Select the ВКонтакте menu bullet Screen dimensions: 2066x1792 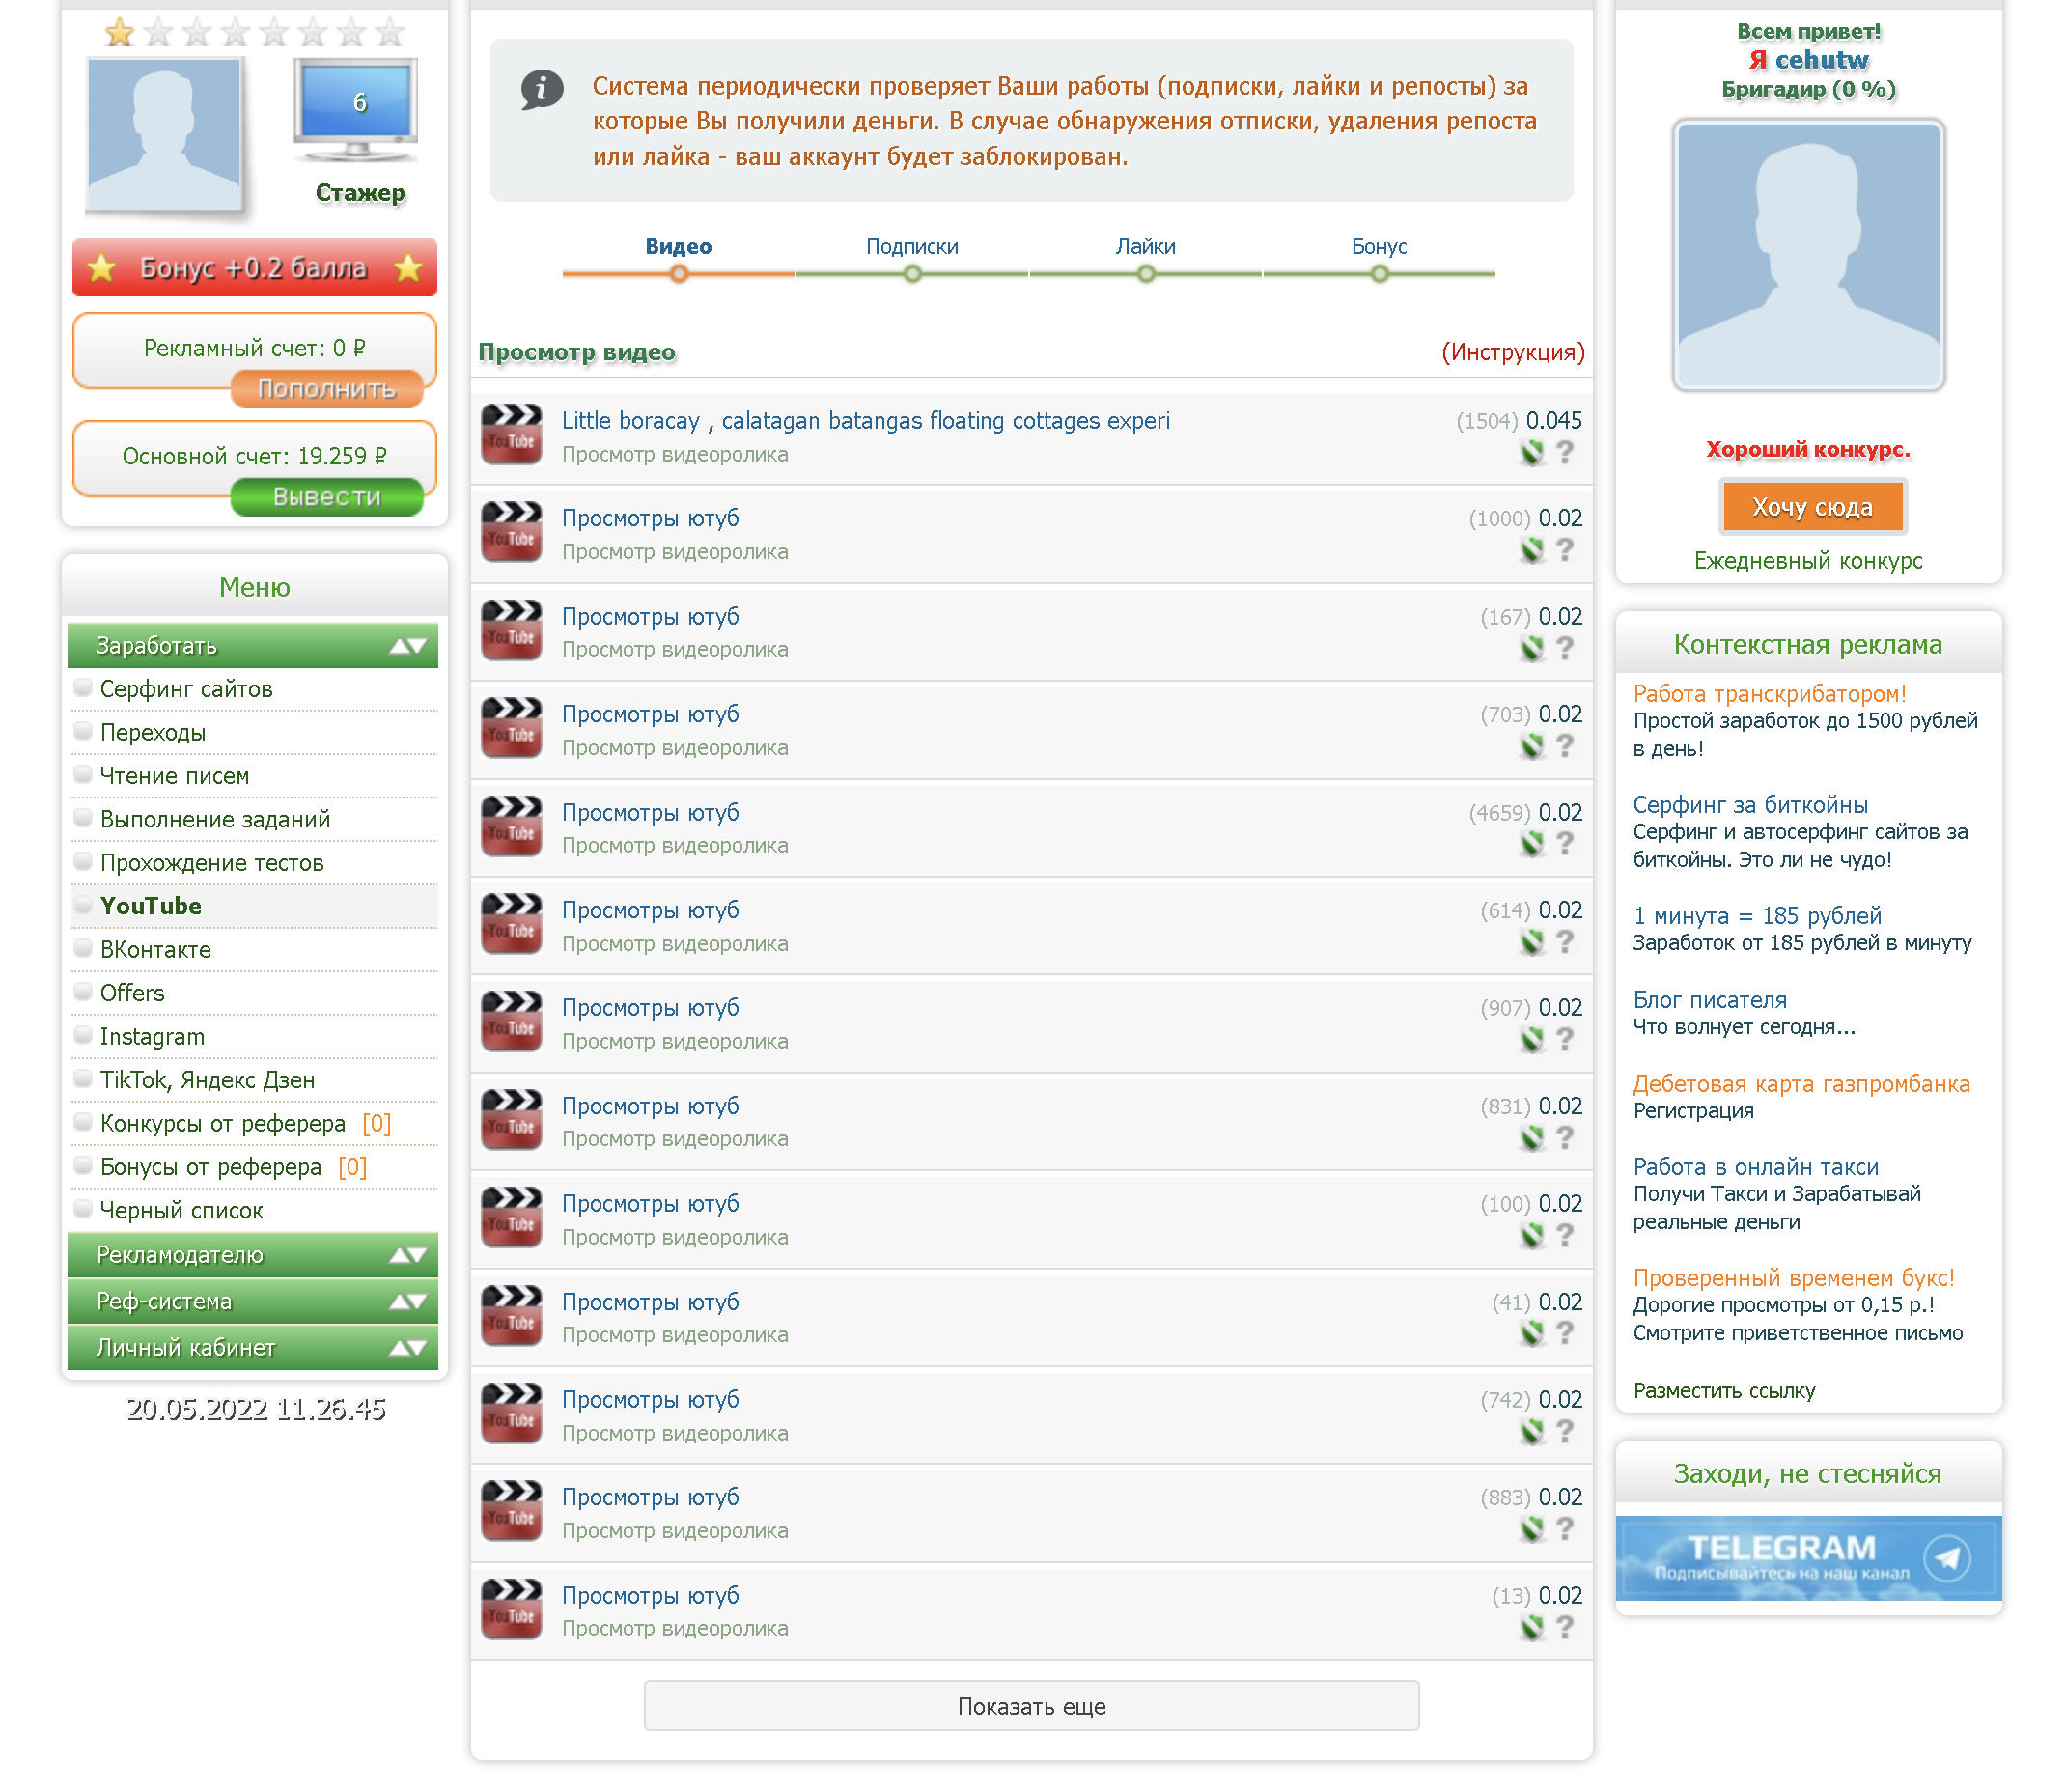(84, 949)
